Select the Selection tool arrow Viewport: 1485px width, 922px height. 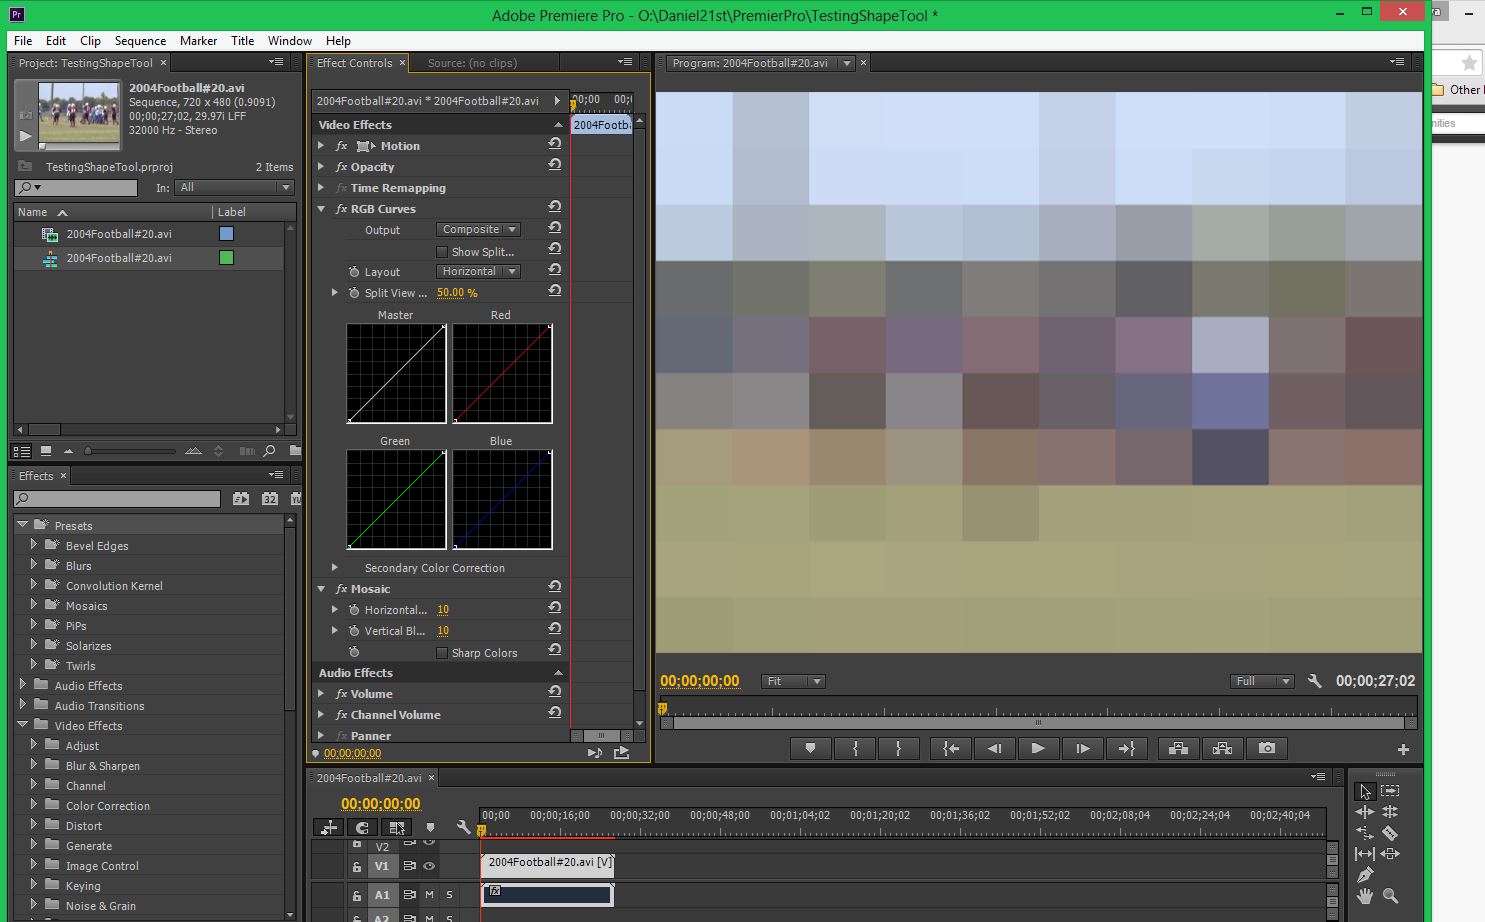click(1365, 791)
